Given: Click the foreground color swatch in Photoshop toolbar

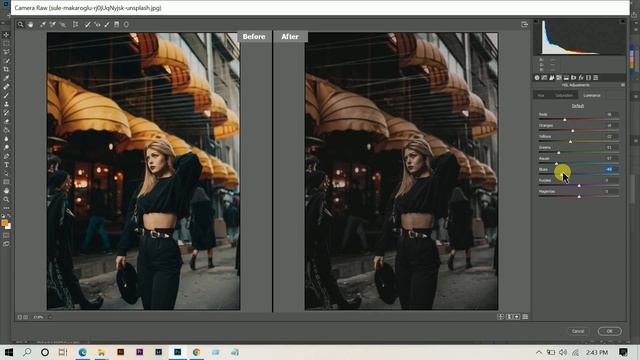Looking at the screenshot, I should coord(4,223).
